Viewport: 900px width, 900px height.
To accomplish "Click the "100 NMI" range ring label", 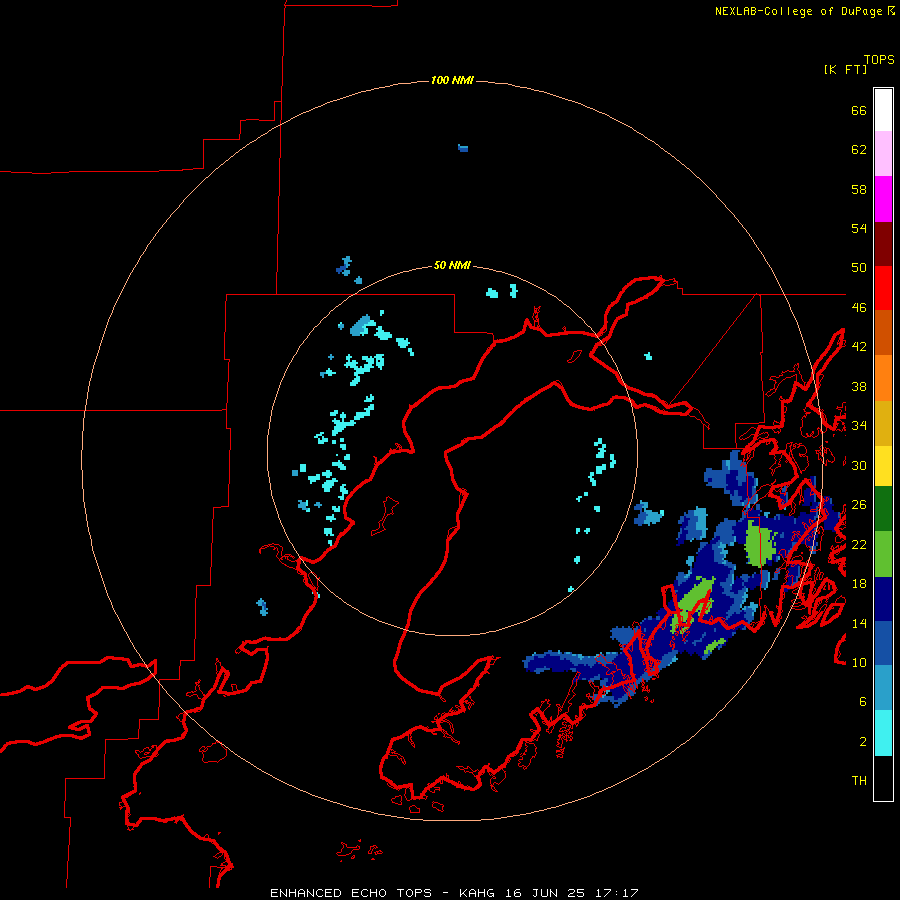I will (452, 80).
